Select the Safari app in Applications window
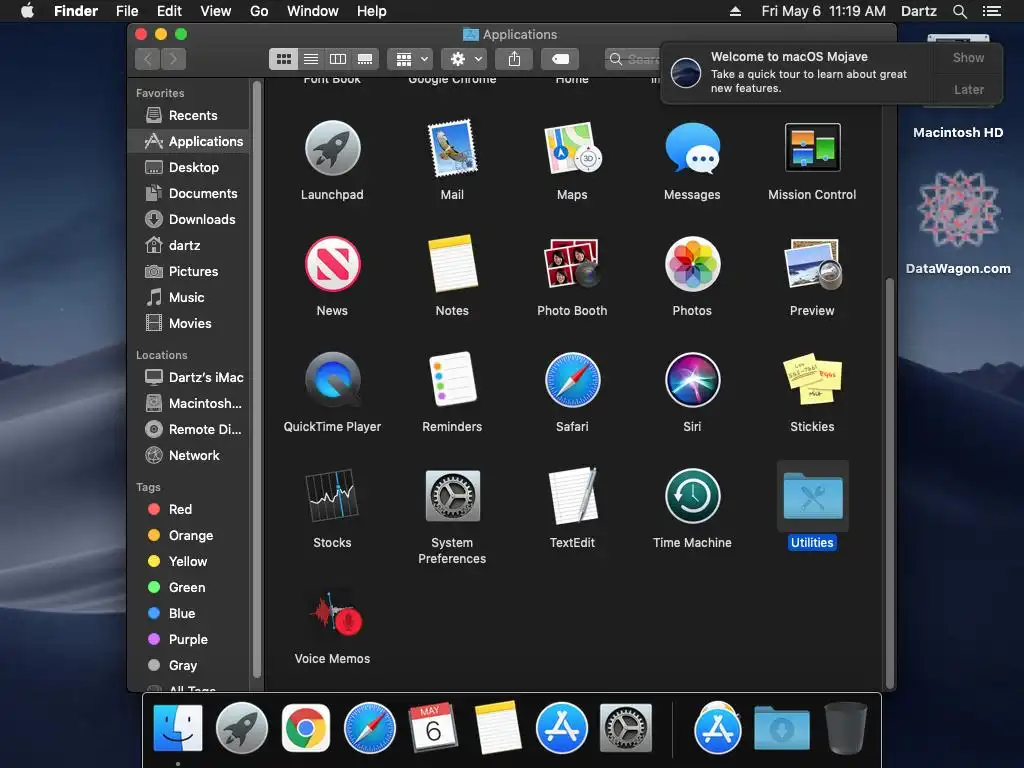Viewport: 1024px width, 768px height. coord(572,380)
